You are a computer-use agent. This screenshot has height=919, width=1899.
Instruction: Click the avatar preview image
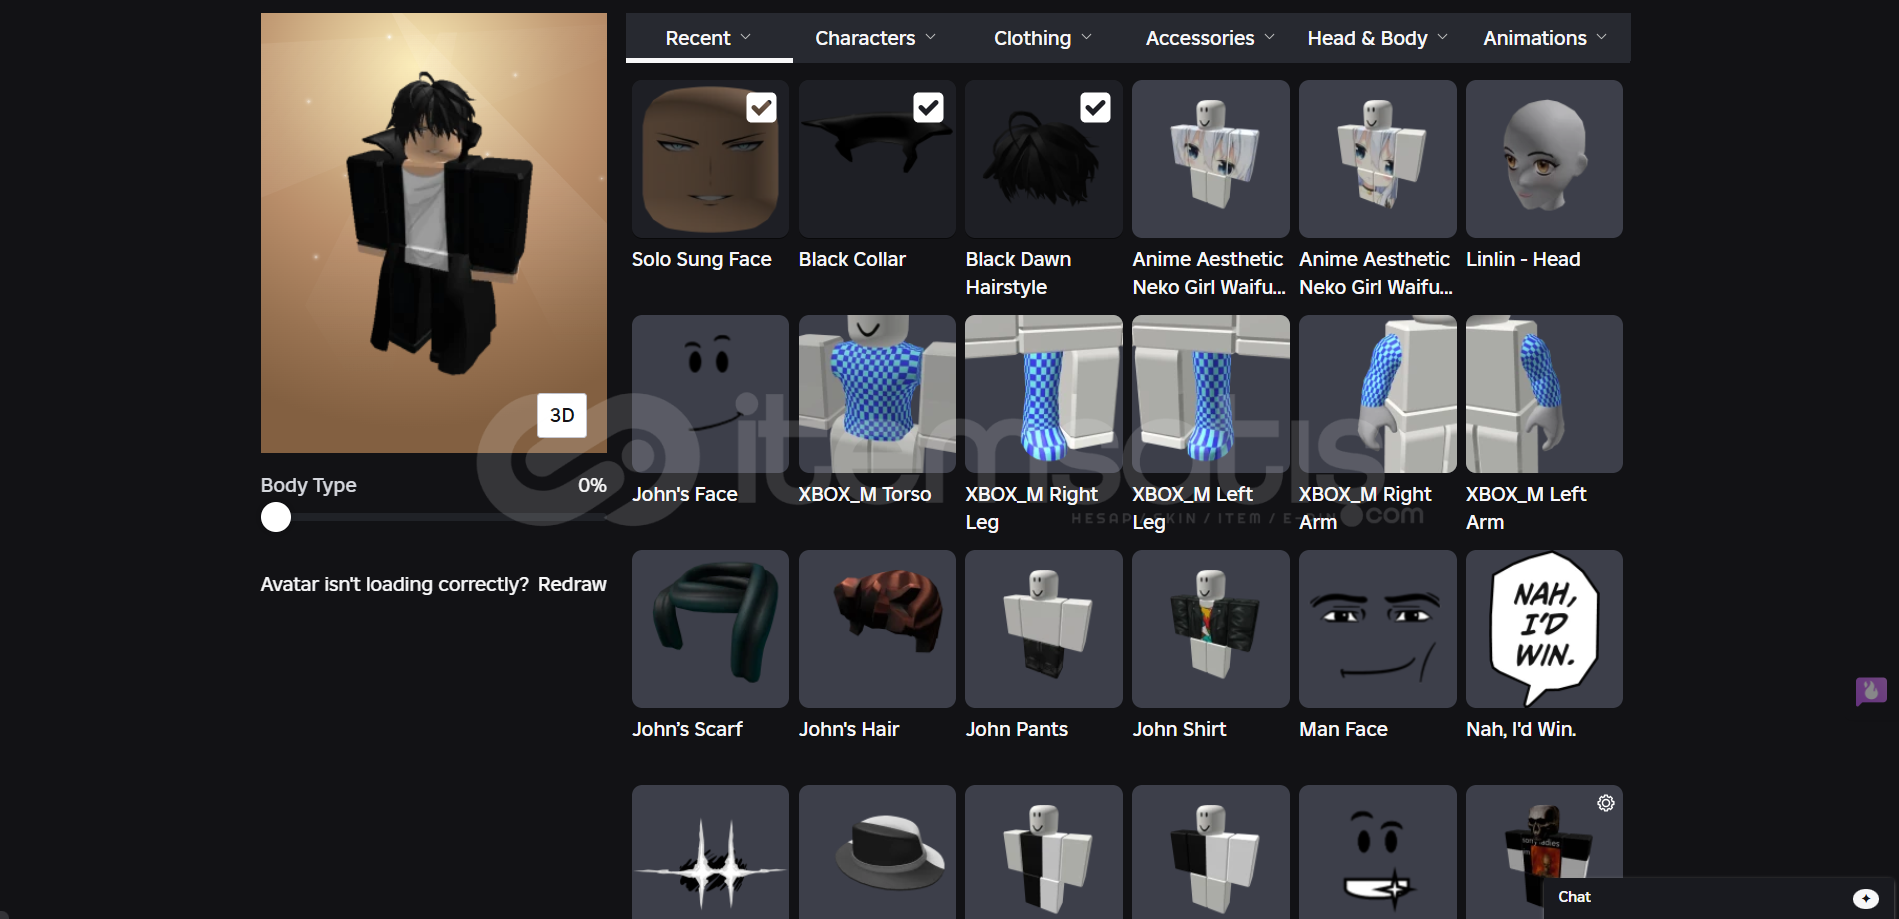[434, 233]
